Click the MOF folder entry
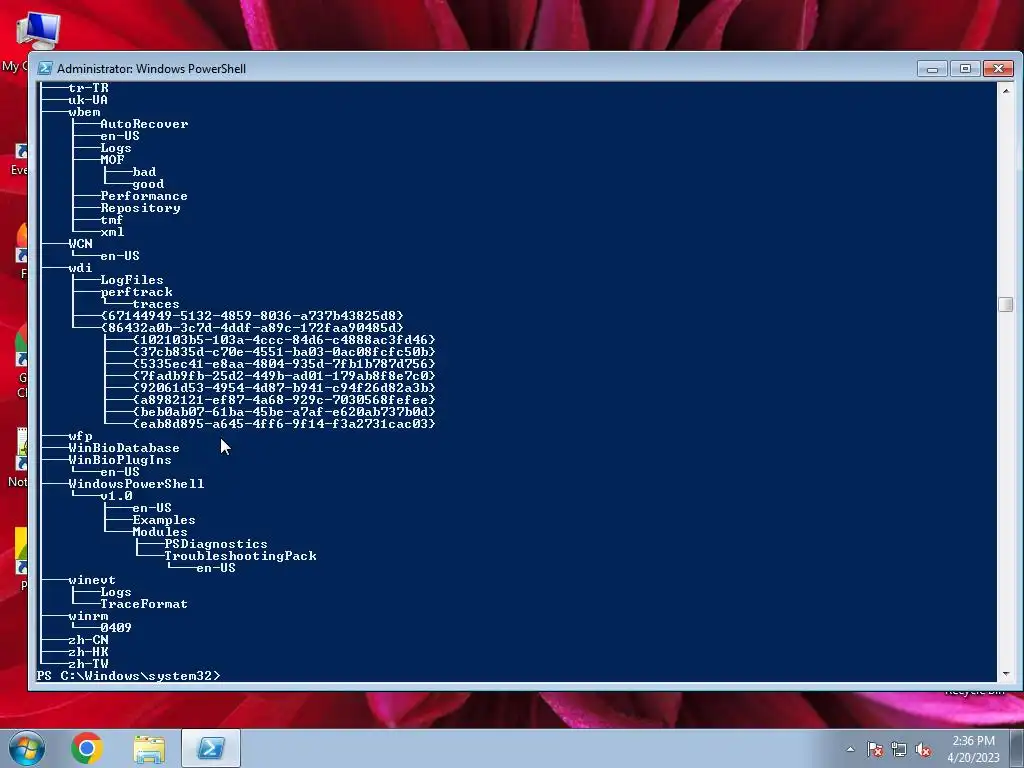The height and width of the screenshot is (768, 1024). (x=112, y=159)
